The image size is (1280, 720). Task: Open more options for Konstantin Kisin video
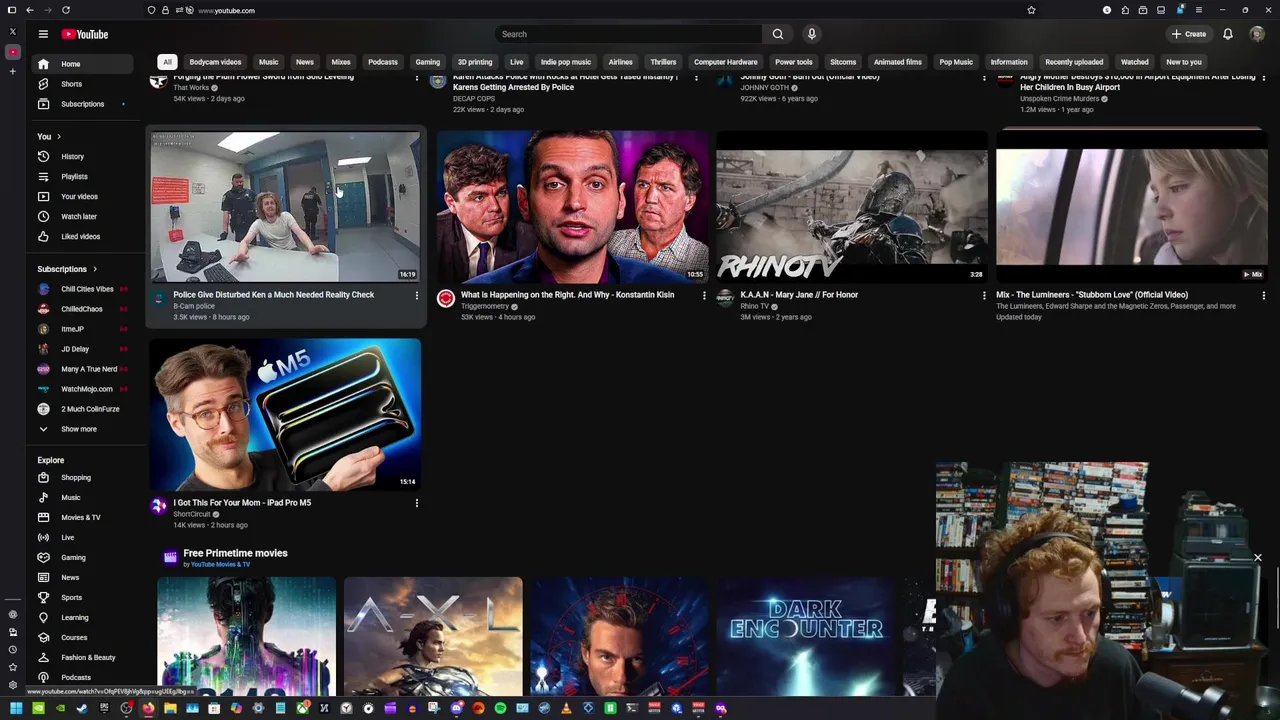pos(704,295)
